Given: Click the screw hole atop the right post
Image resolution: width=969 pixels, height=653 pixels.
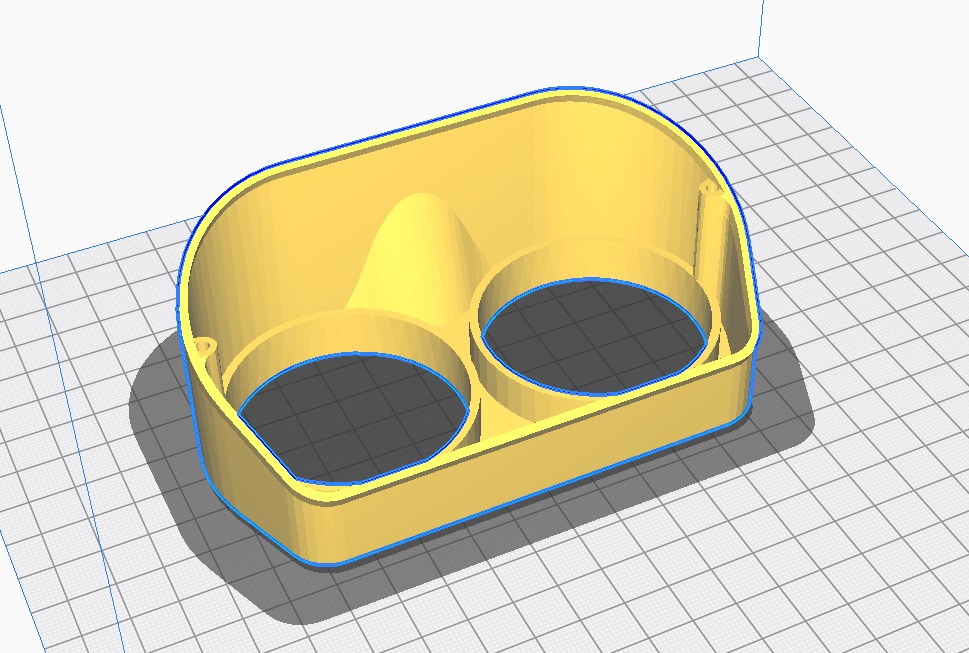Looking at the screenshot, I should (711, 187).
